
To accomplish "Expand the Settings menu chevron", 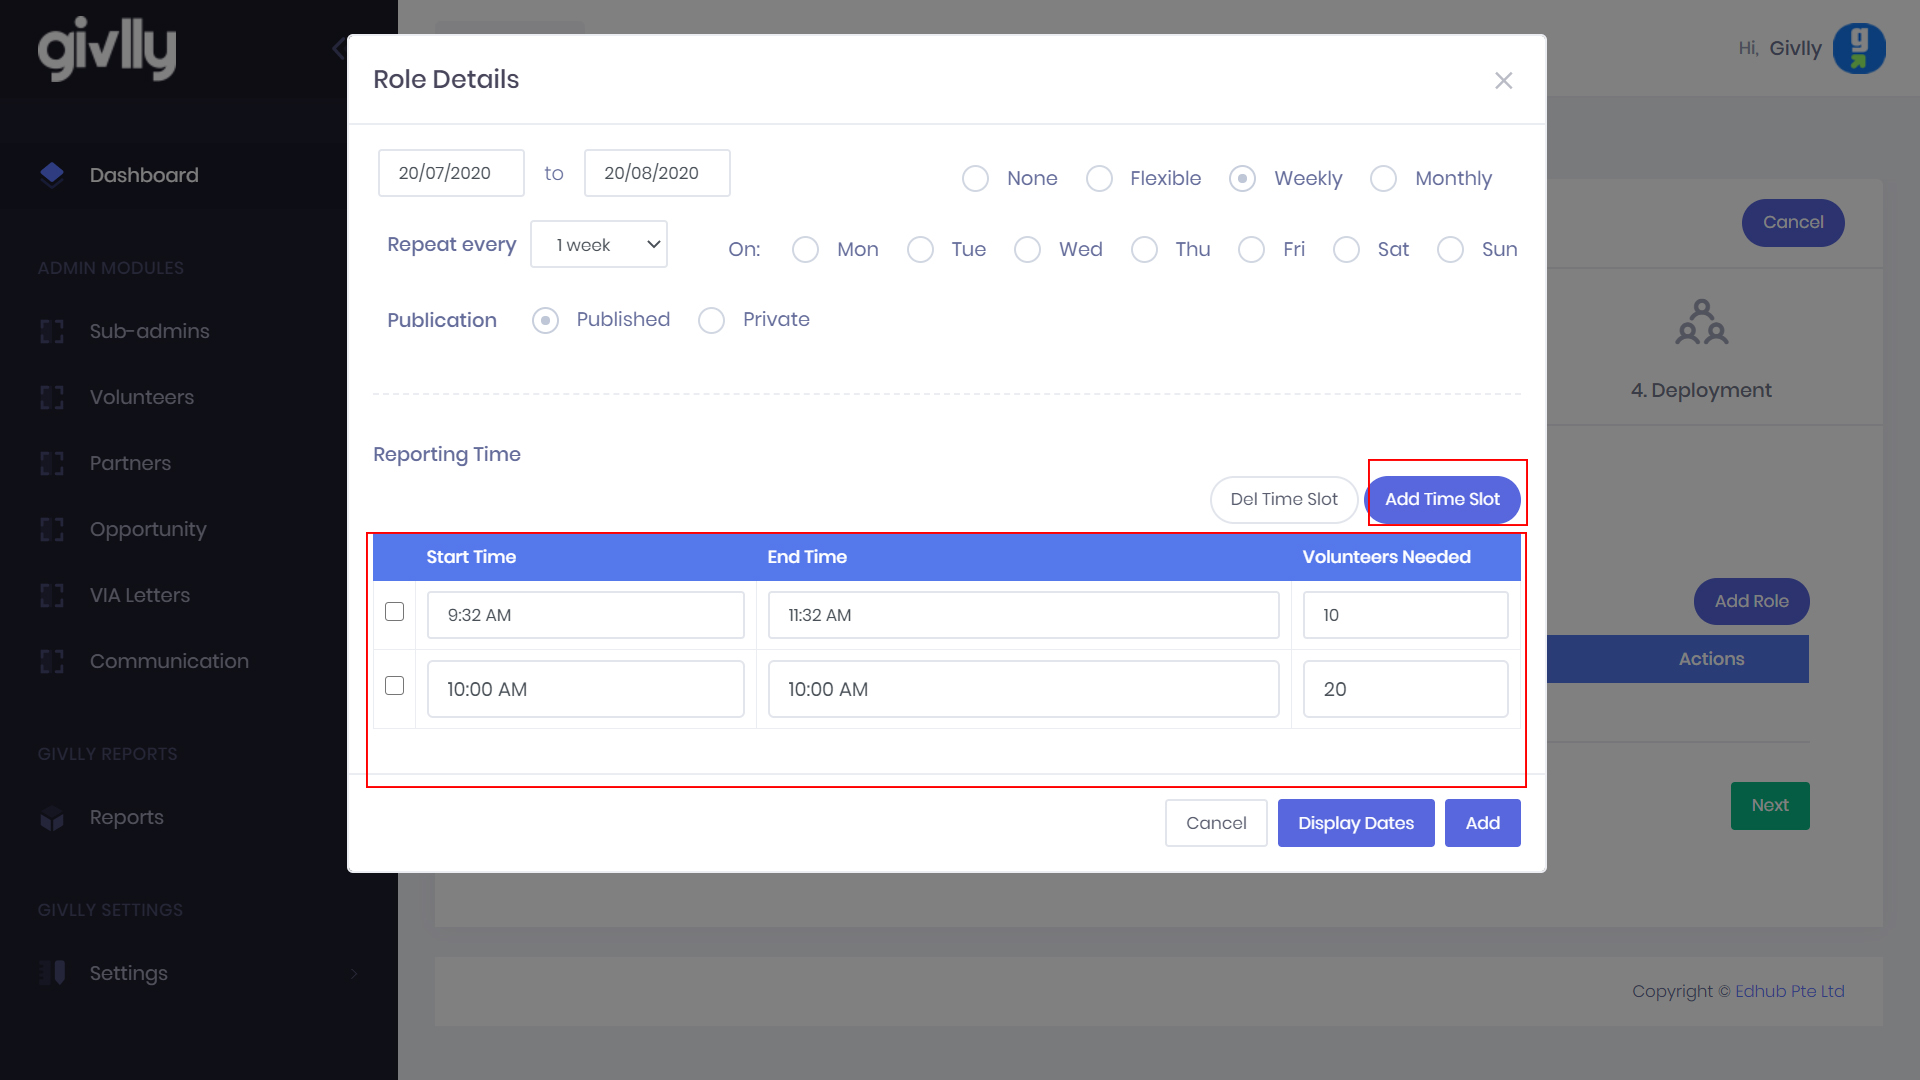I will [354, 974].
